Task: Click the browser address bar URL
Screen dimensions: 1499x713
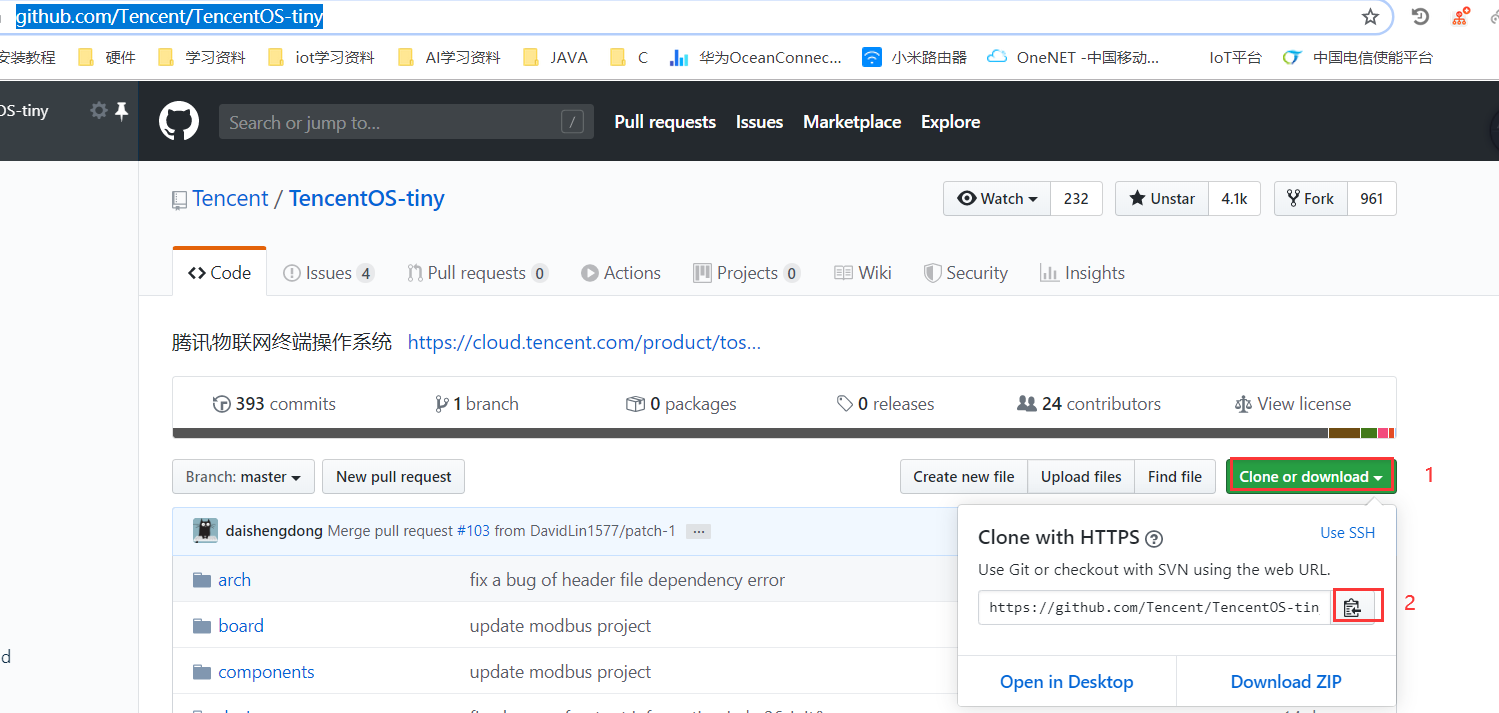Action: pyautogui.click(x=169, y=17)
